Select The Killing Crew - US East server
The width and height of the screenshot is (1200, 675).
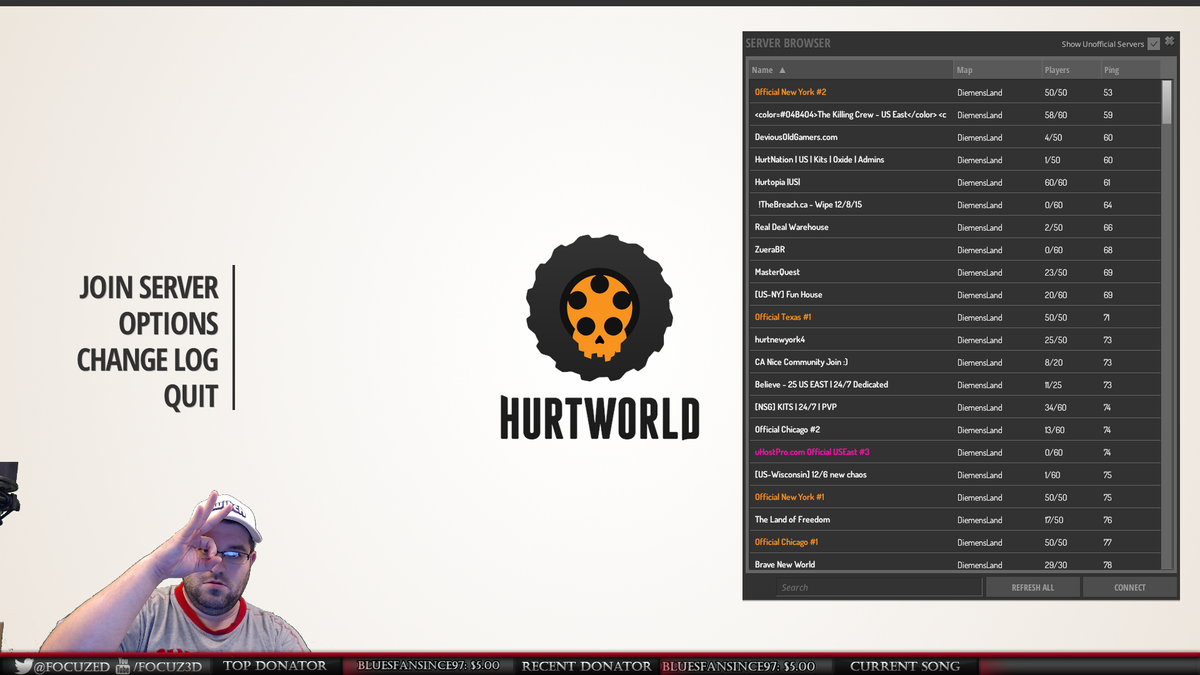[x=955, y=115]
